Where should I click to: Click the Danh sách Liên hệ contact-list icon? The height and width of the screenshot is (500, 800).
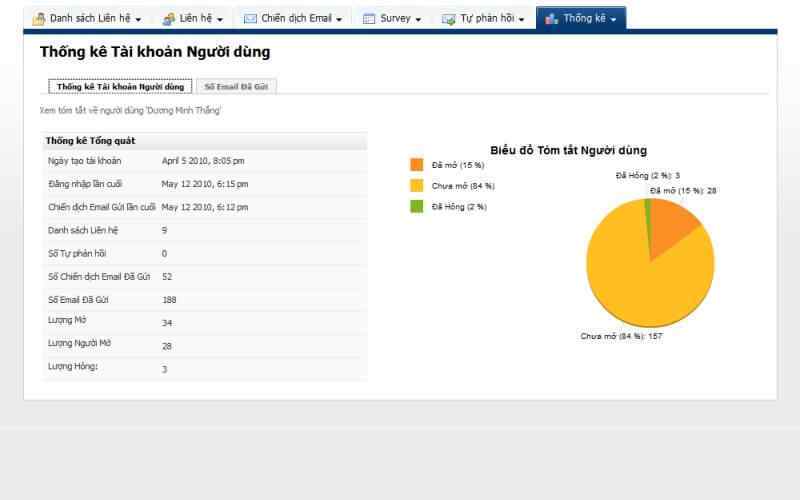pos(39,19)
